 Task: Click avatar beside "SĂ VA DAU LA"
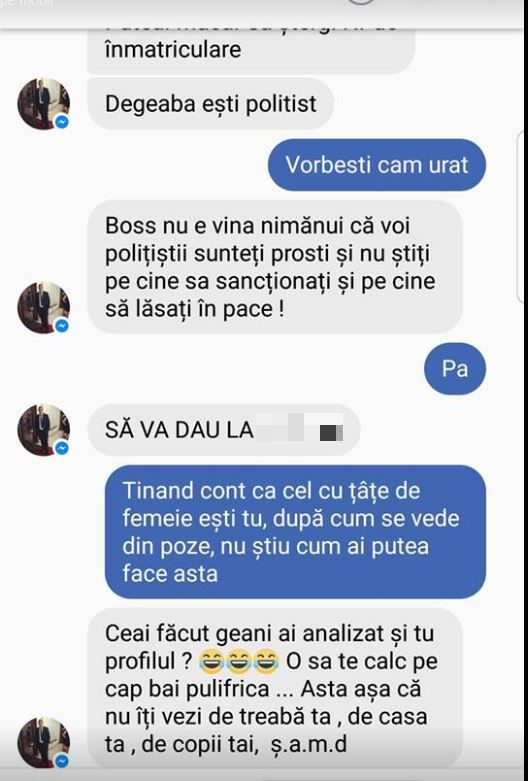point(43,430)
